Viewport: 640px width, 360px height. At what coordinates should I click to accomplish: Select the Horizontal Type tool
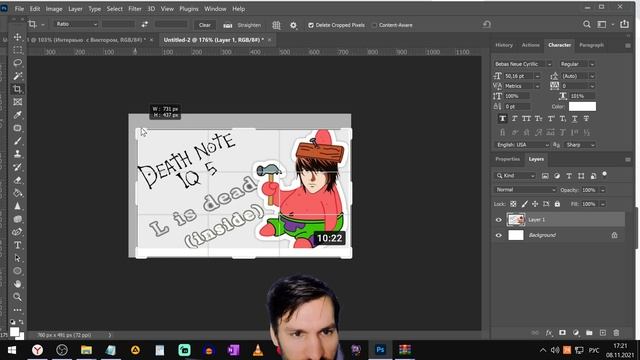(x=17, y=245)
